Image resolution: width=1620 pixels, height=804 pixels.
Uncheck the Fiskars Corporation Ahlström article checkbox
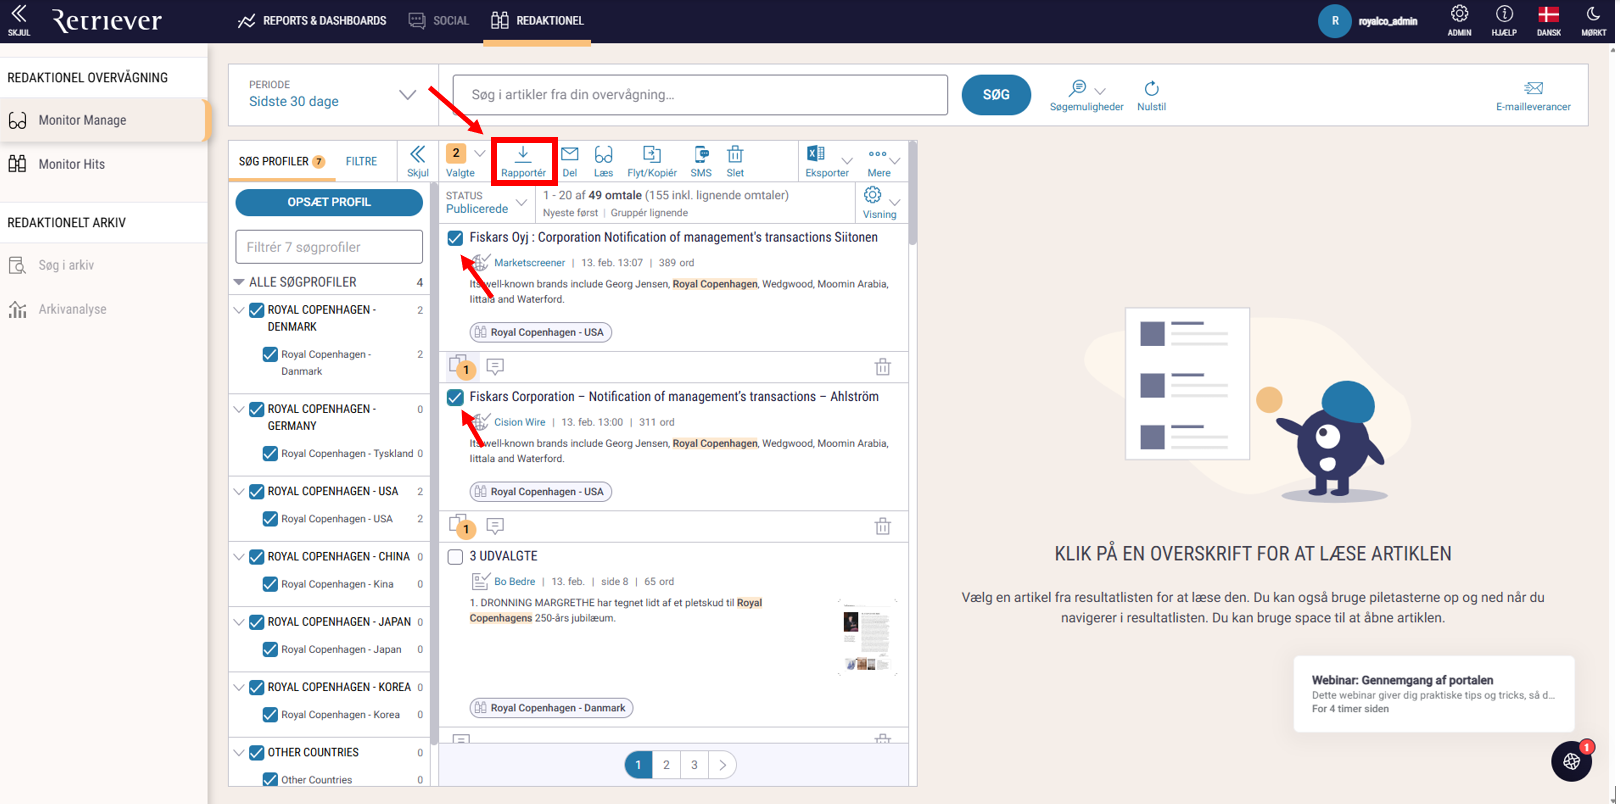[455, 397]
